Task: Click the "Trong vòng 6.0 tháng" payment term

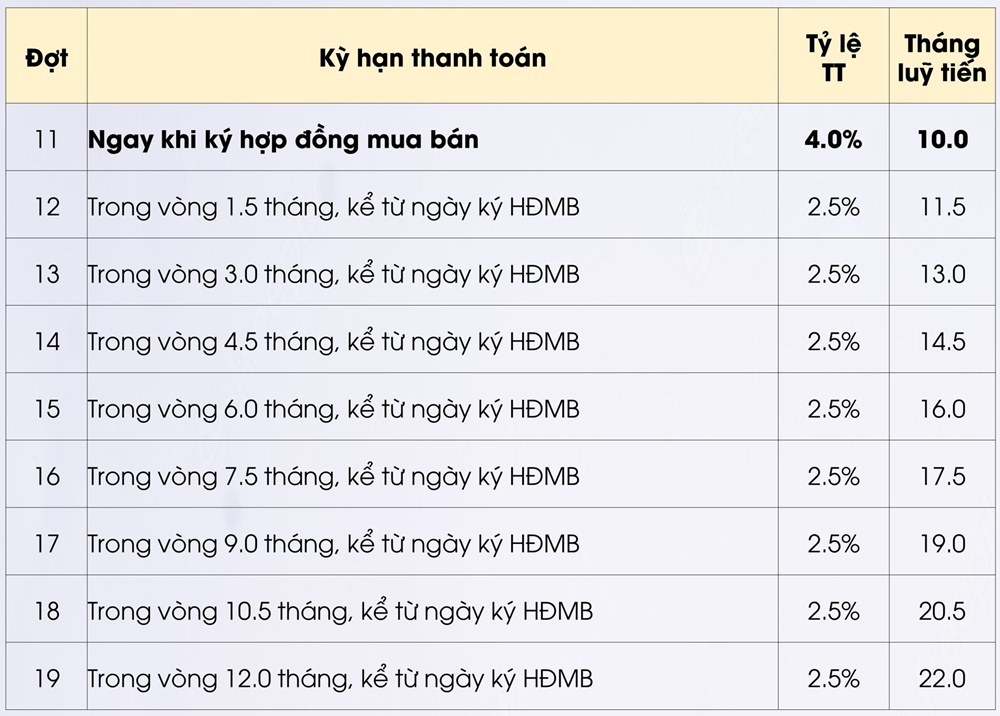Action: point(333,409)
